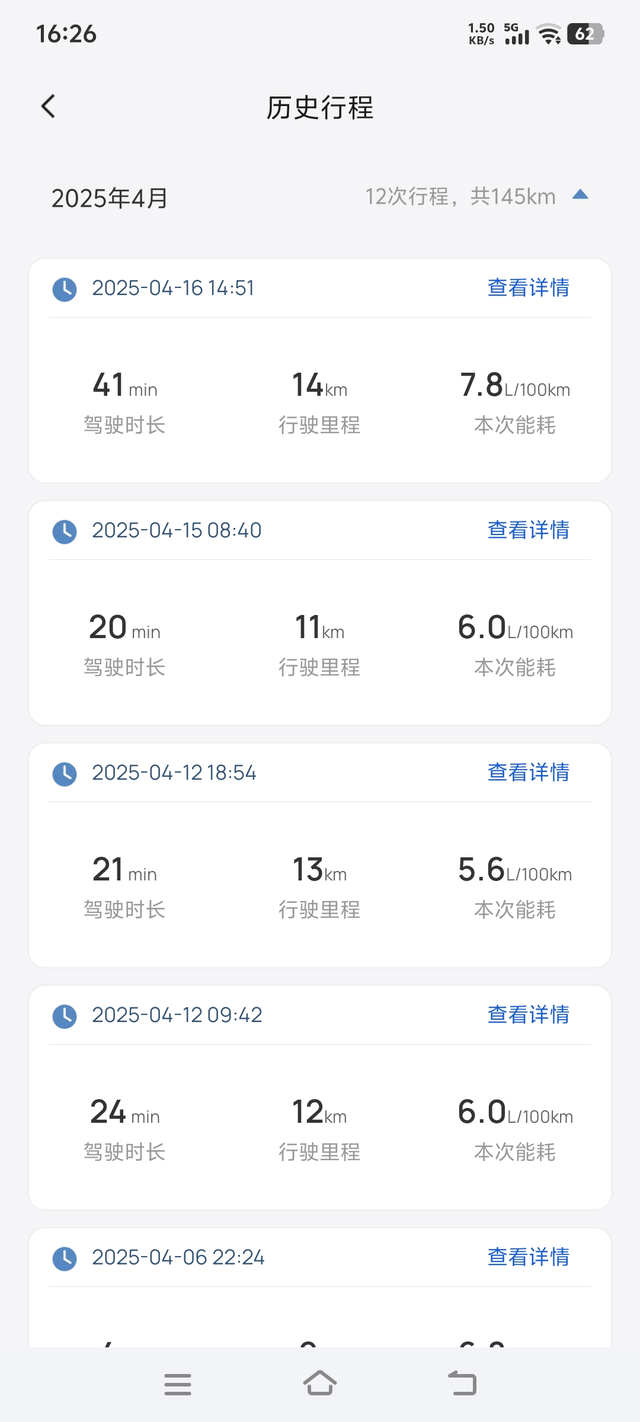The height and width of the screenshot is (1422, 640).
Task: Click the clock icon on the 2025-04-06 trip
Action: [64, 1258]
